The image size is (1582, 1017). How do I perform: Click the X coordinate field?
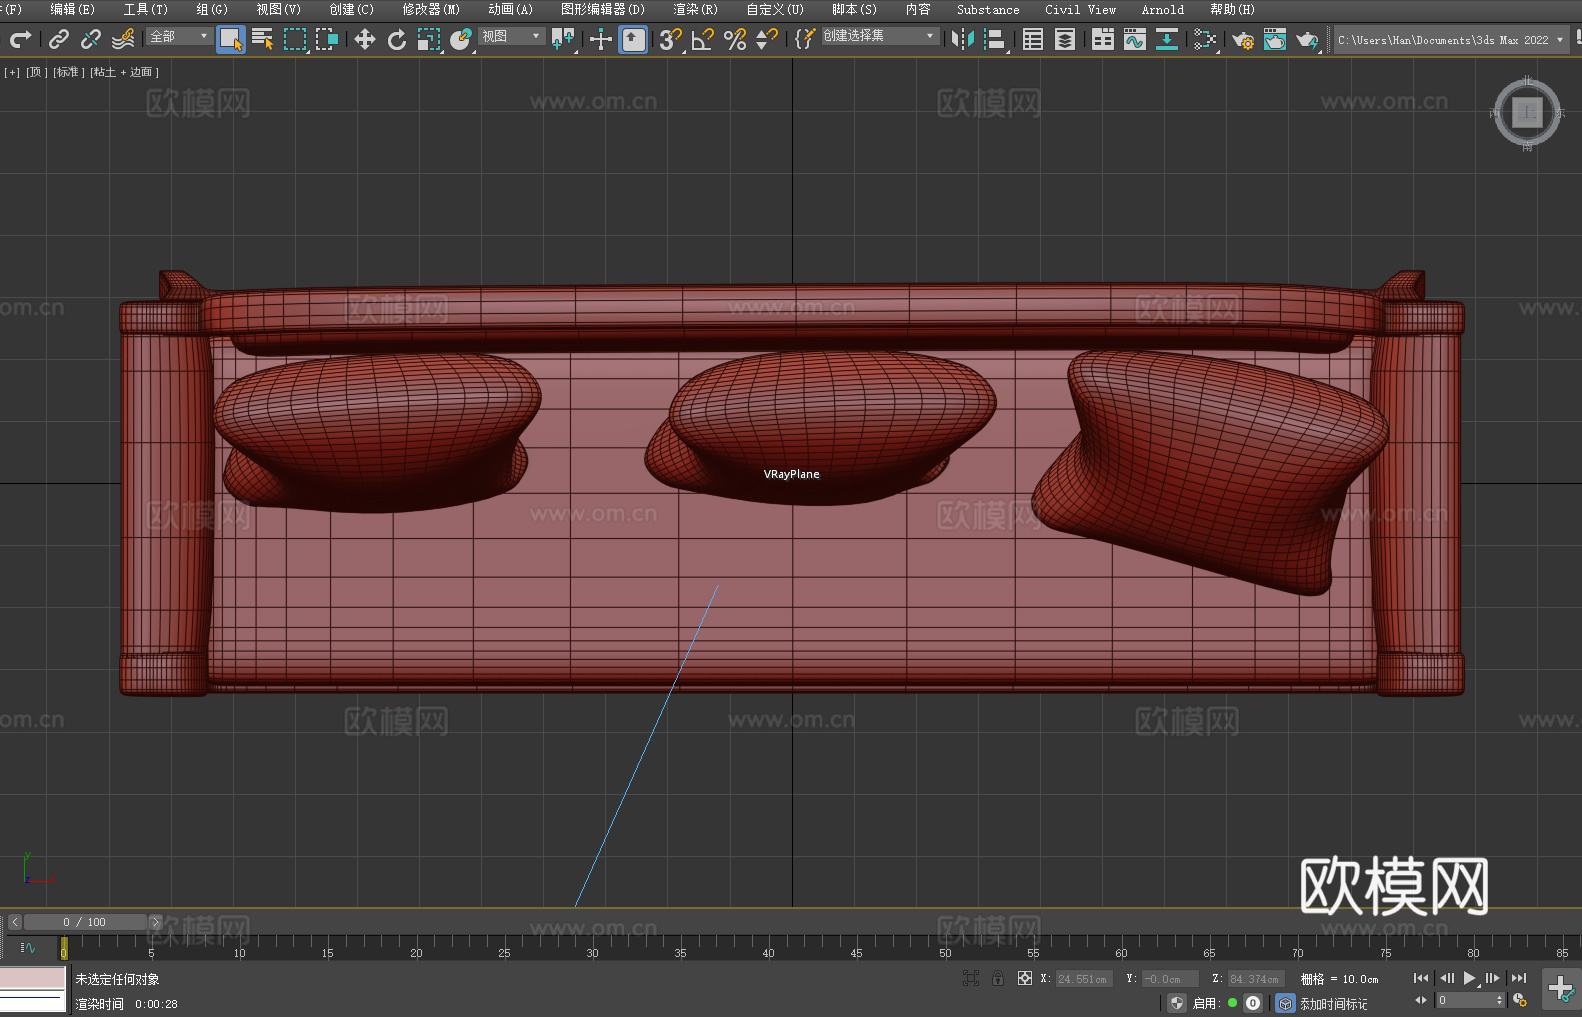click(1084, 979)
